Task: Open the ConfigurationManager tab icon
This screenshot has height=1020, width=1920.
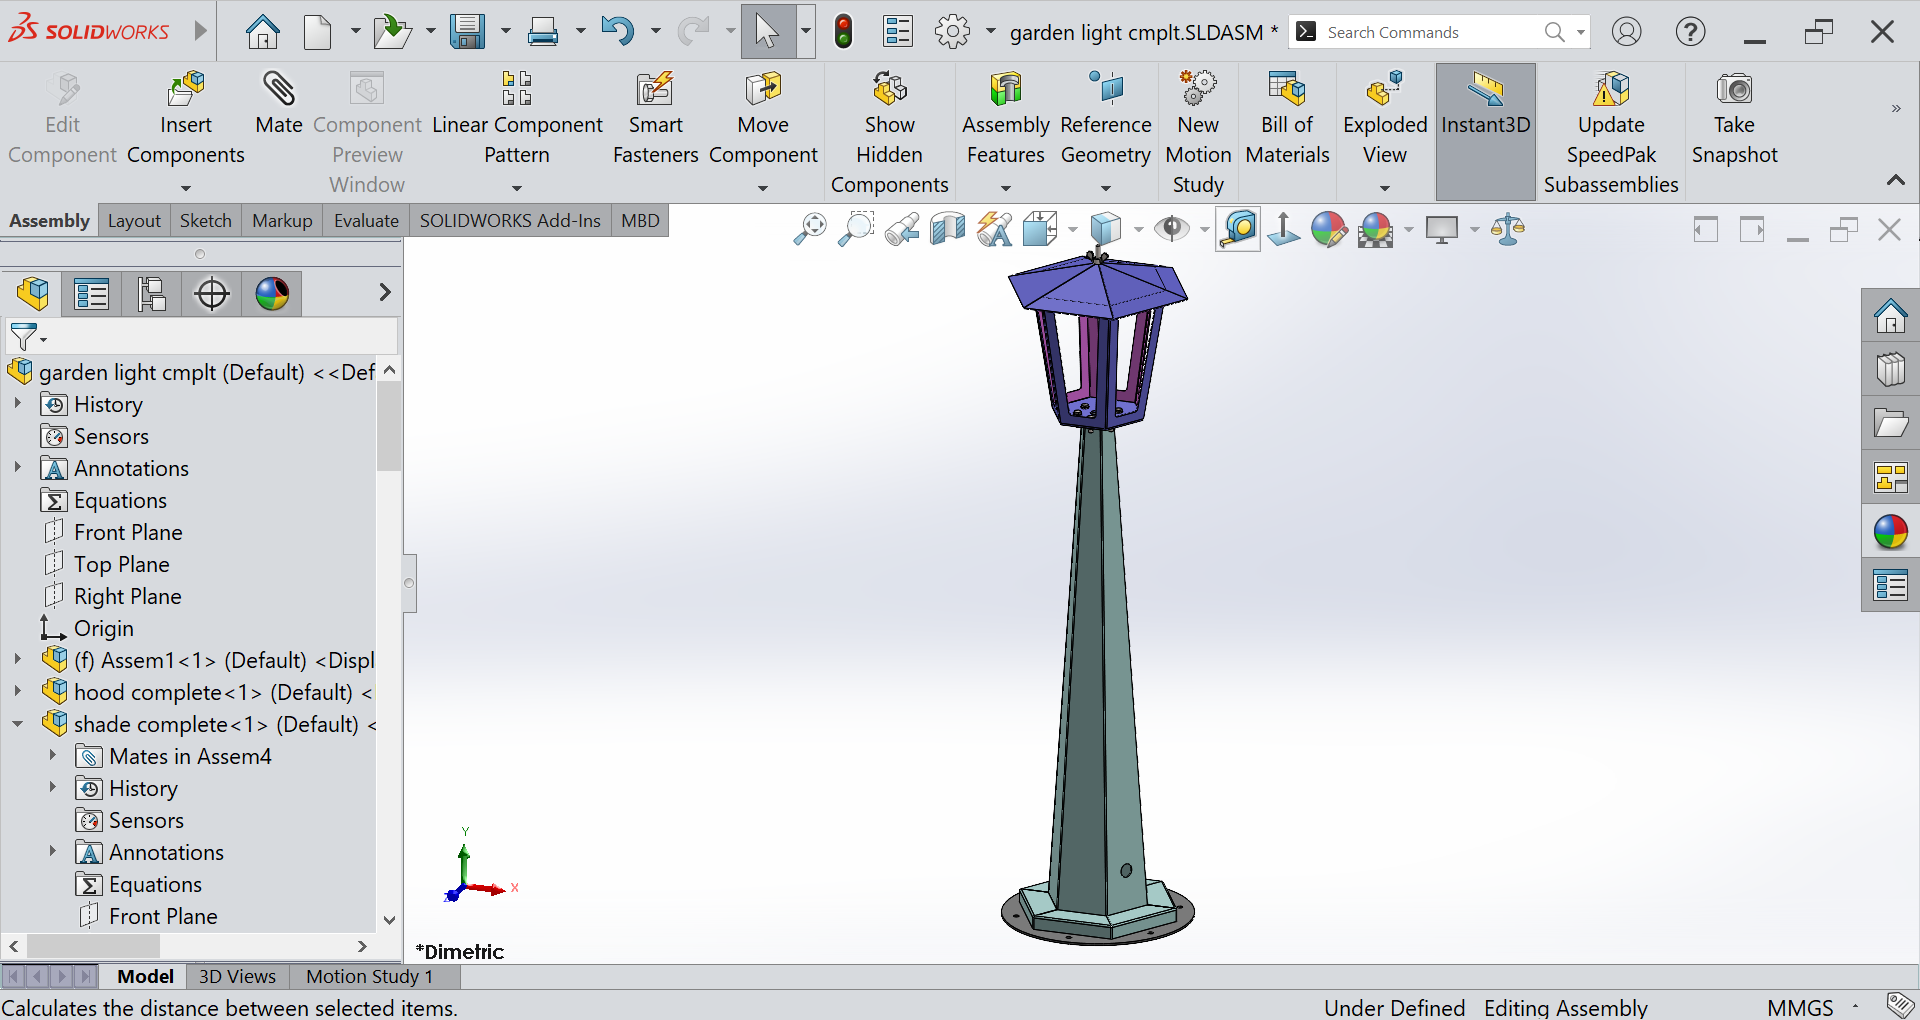Action: 151,294
